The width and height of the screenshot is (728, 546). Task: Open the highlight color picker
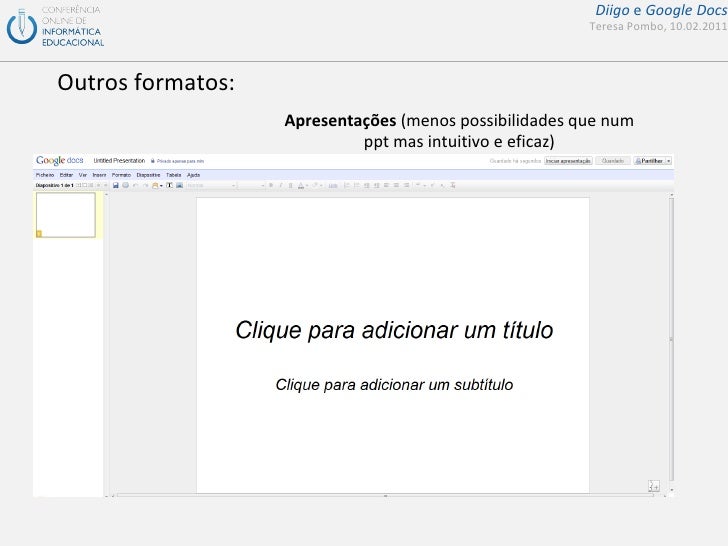click(316, 185)
